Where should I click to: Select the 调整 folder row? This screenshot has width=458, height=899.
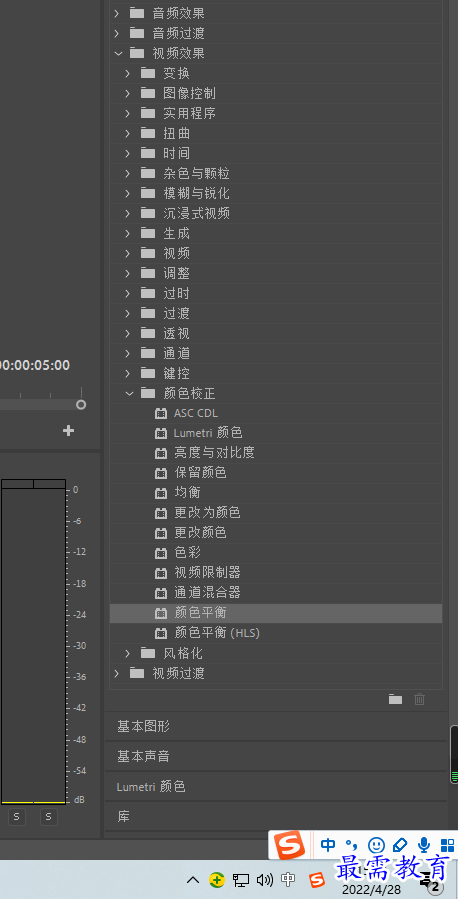276,273
